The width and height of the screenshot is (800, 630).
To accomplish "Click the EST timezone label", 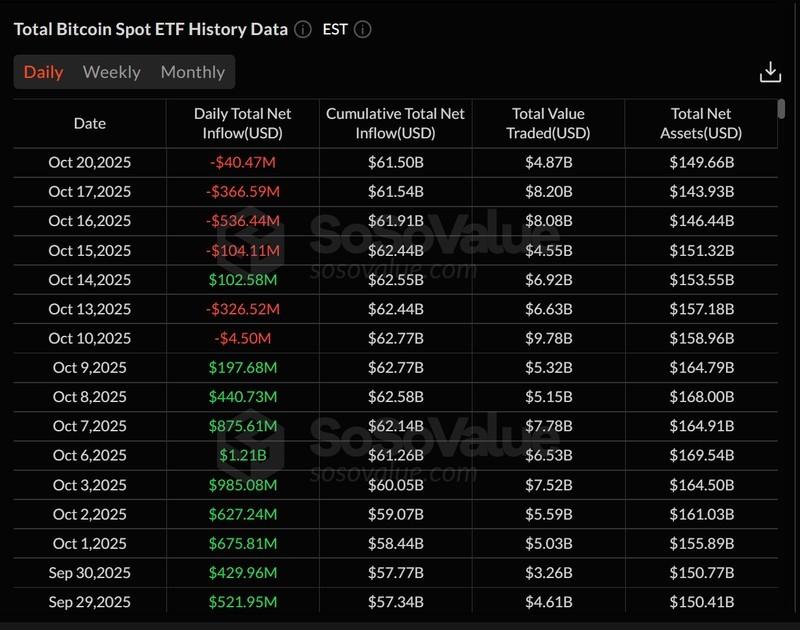I will [335, 29].
